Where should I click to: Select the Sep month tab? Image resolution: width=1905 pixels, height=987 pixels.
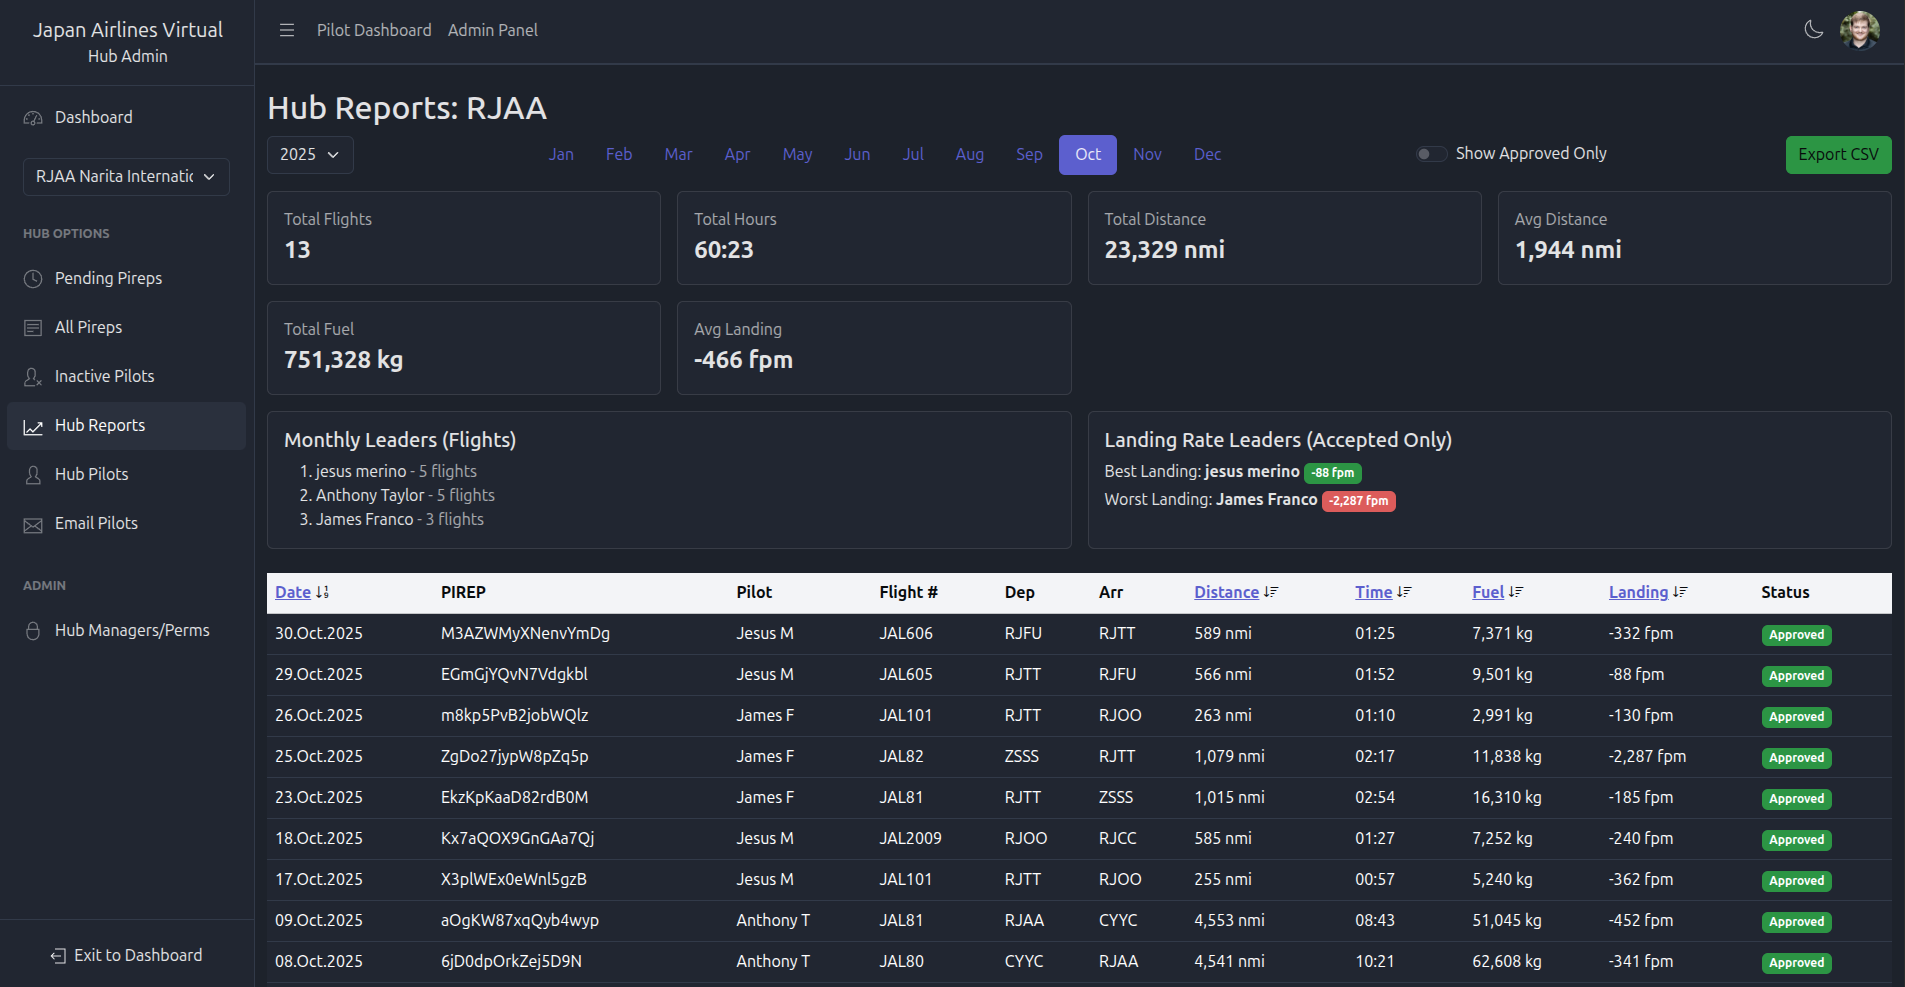coord(1029,154)
